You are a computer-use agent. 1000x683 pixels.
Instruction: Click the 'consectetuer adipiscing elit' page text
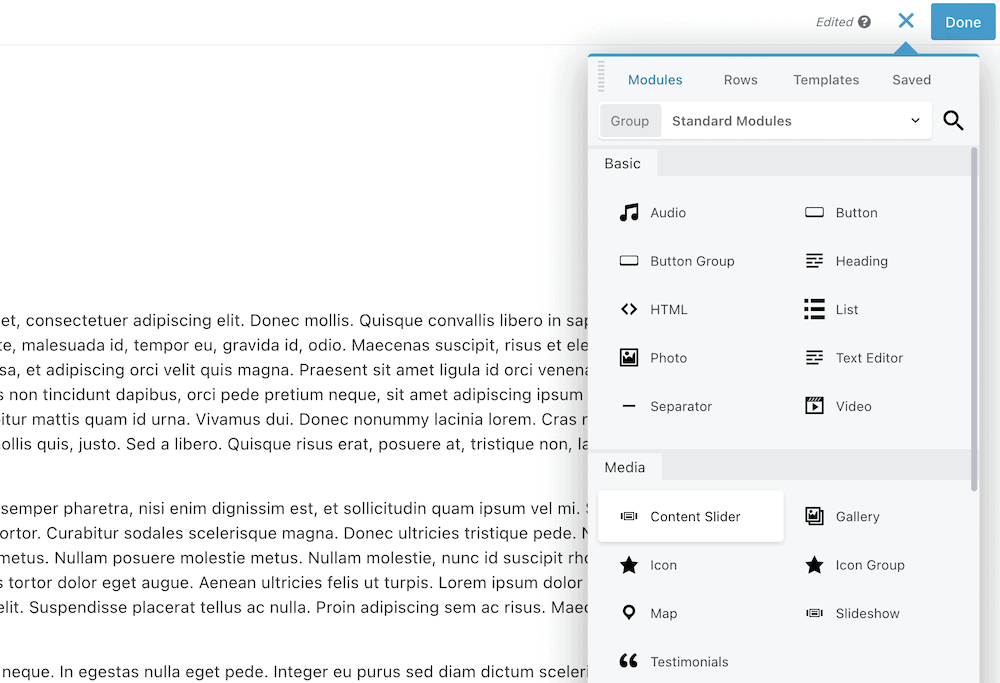[x=133, y=320]
